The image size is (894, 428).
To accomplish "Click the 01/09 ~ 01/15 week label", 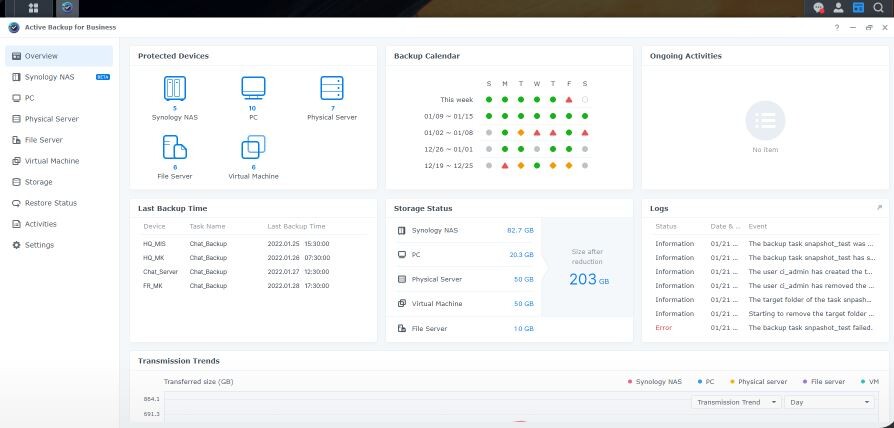I will pyautogui.click(x=449, y=116).
